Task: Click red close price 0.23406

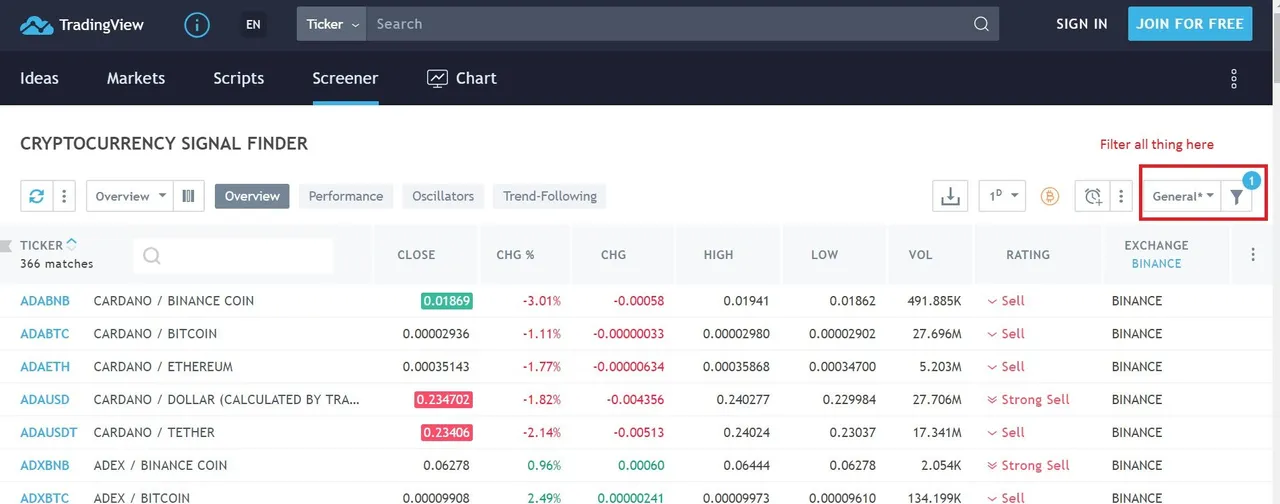Action: [x=446, y=432]
